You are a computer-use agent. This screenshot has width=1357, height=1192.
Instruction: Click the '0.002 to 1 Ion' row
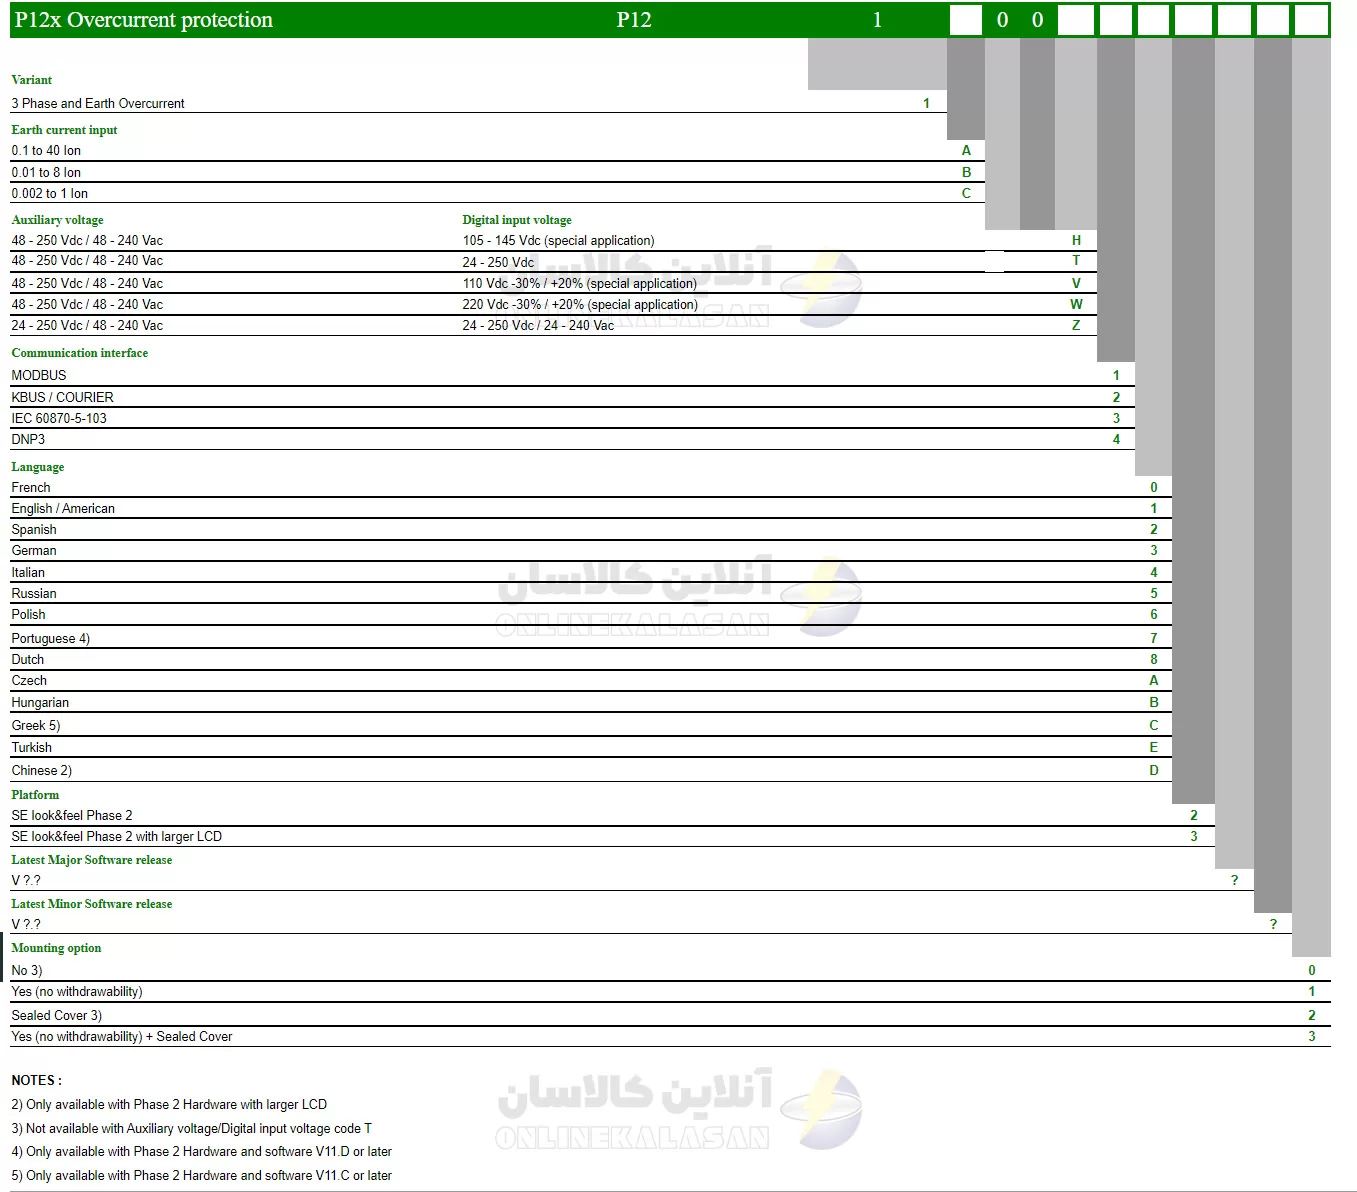497,193
